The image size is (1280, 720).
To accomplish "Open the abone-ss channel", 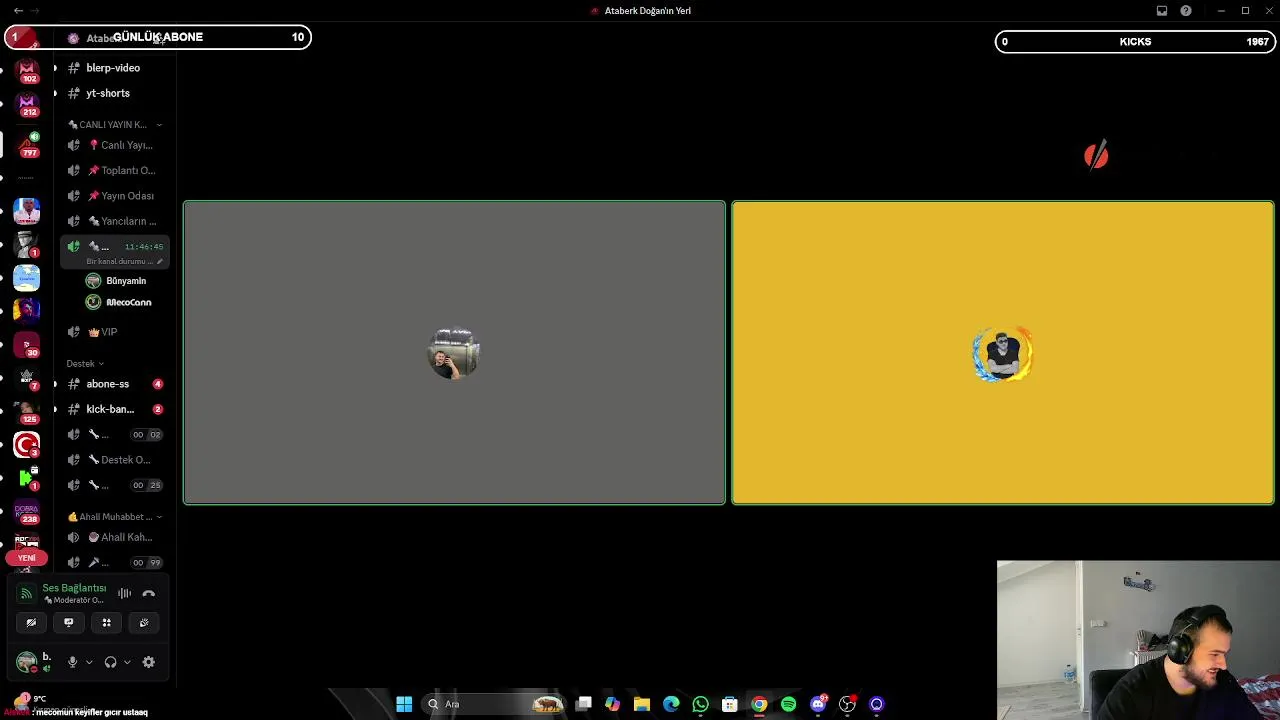I will point(115,384).
